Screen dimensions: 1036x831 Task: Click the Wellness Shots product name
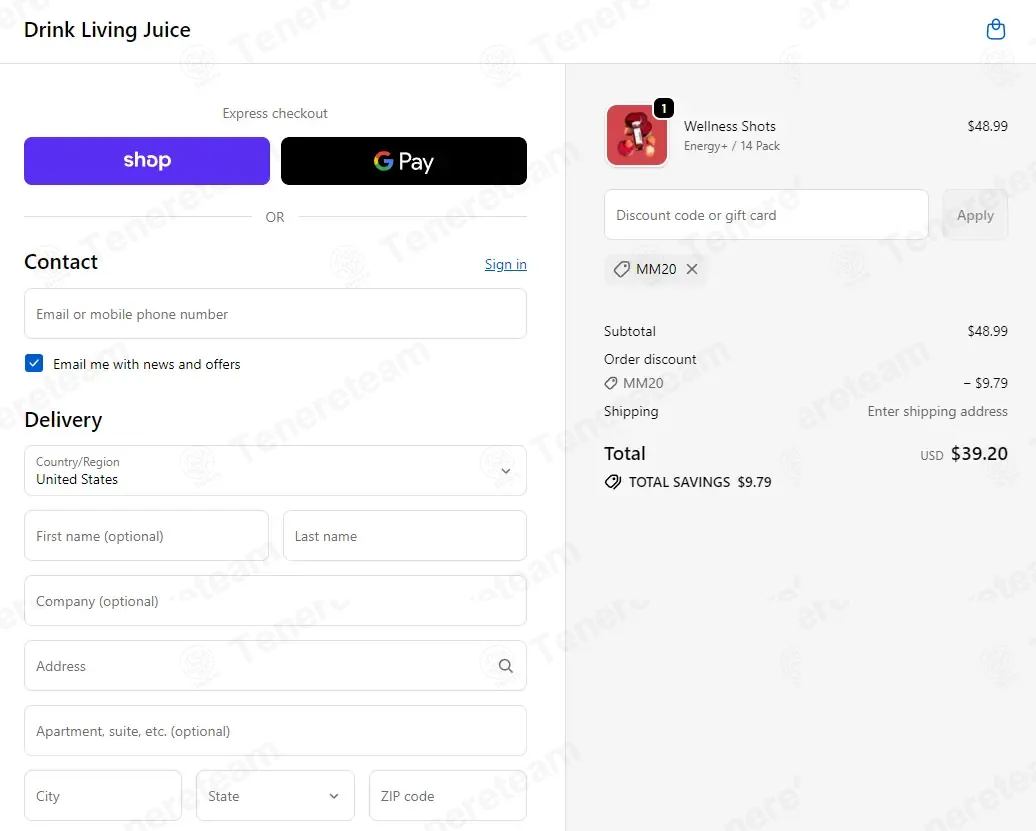[729, 126]
